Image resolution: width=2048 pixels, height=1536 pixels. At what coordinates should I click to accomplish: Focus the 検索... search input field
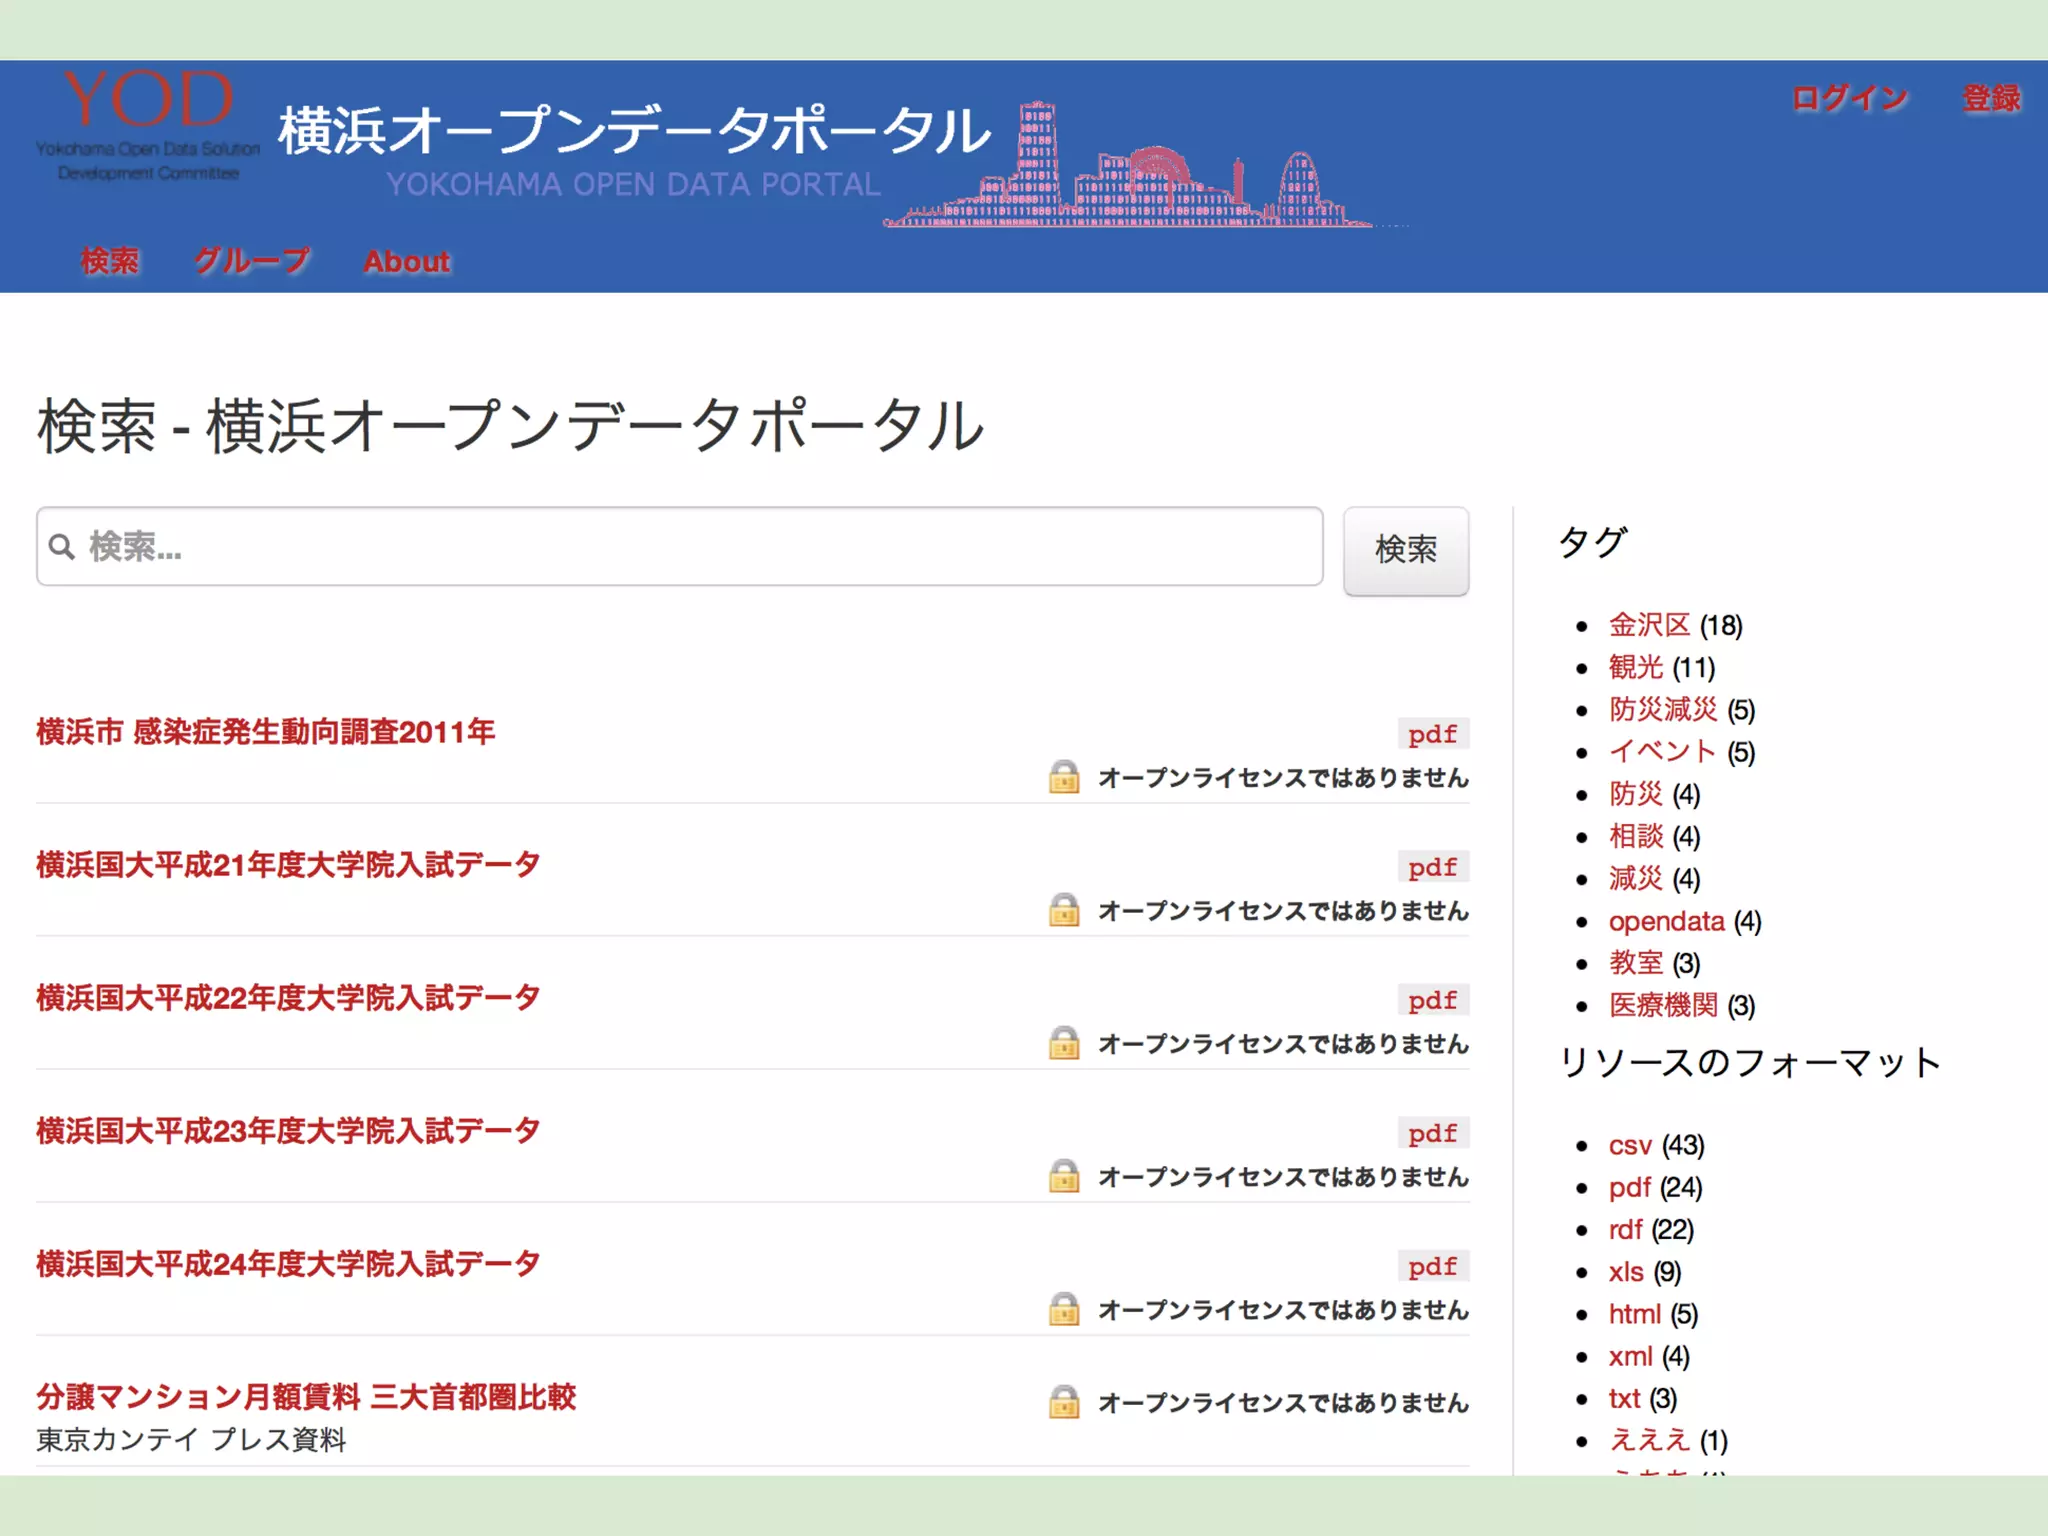tap(680, 546)
